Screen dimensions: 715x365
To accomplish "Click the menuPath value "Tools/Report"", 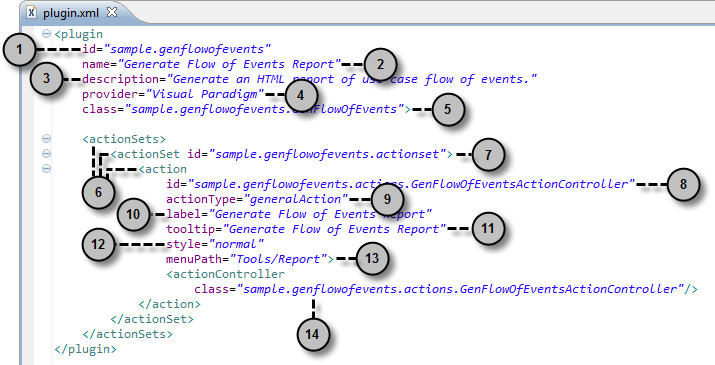I will coord(278,259).
